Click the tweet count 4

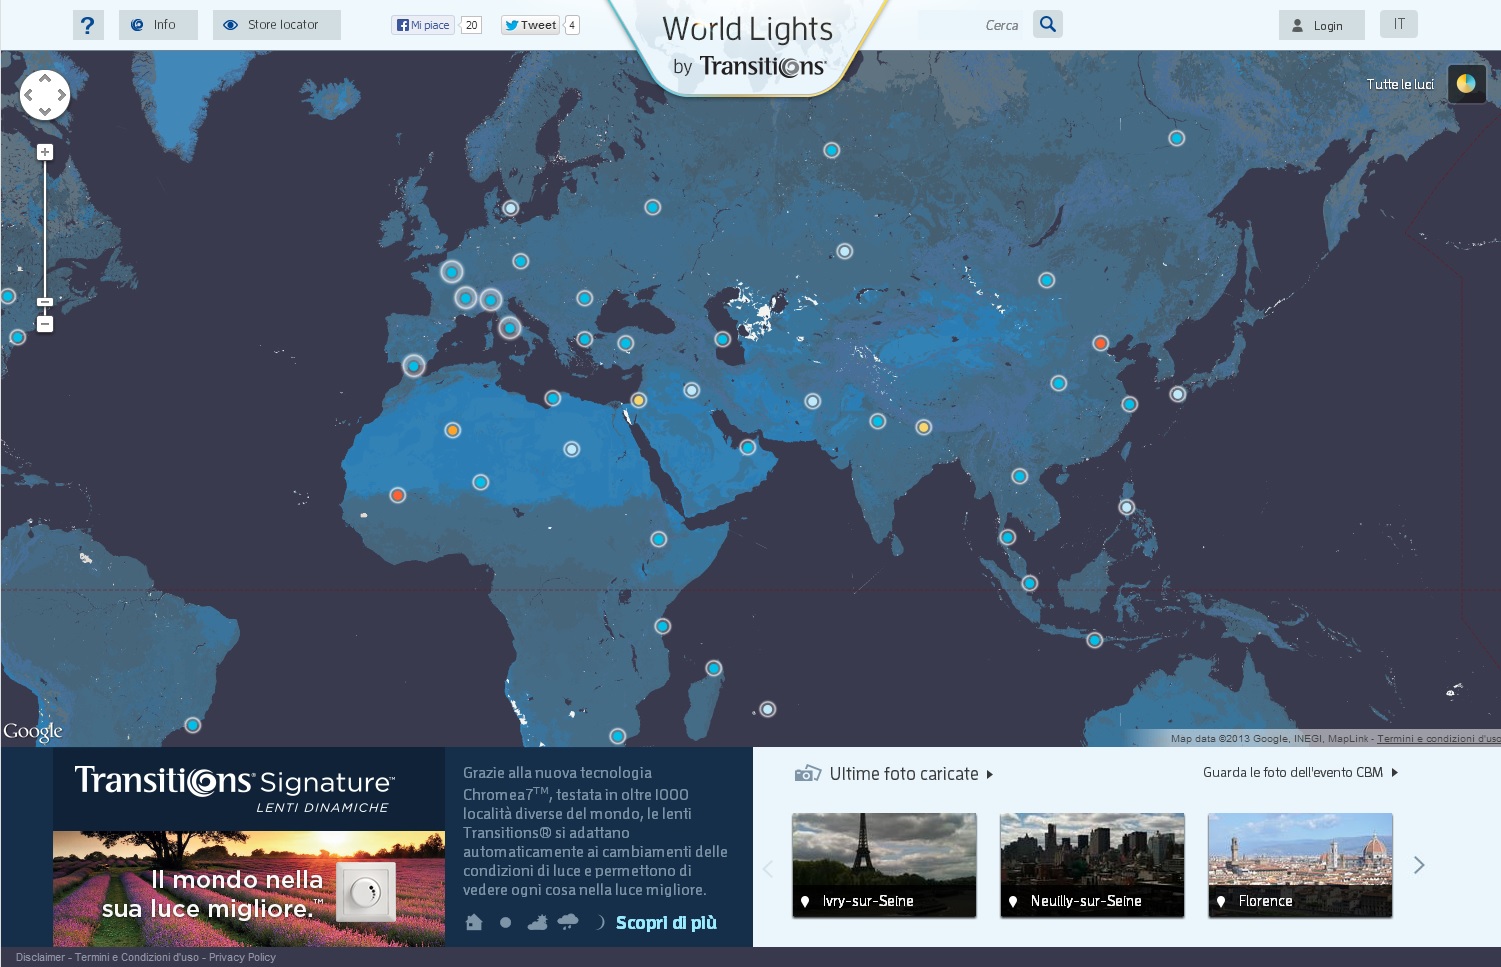coord(572,25)
